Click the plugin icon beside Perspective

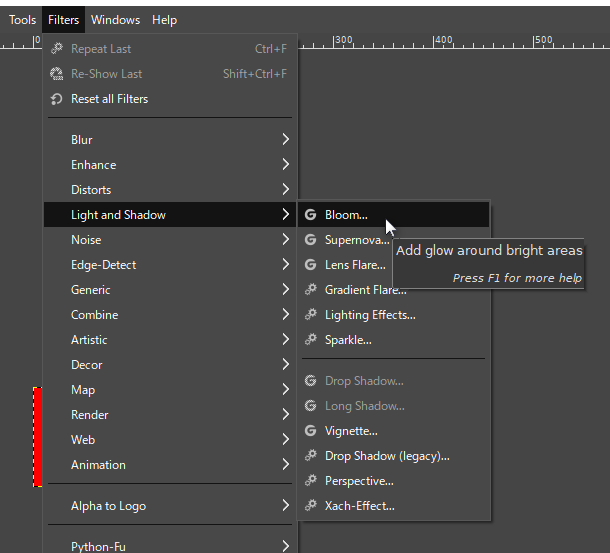[311, 481]
